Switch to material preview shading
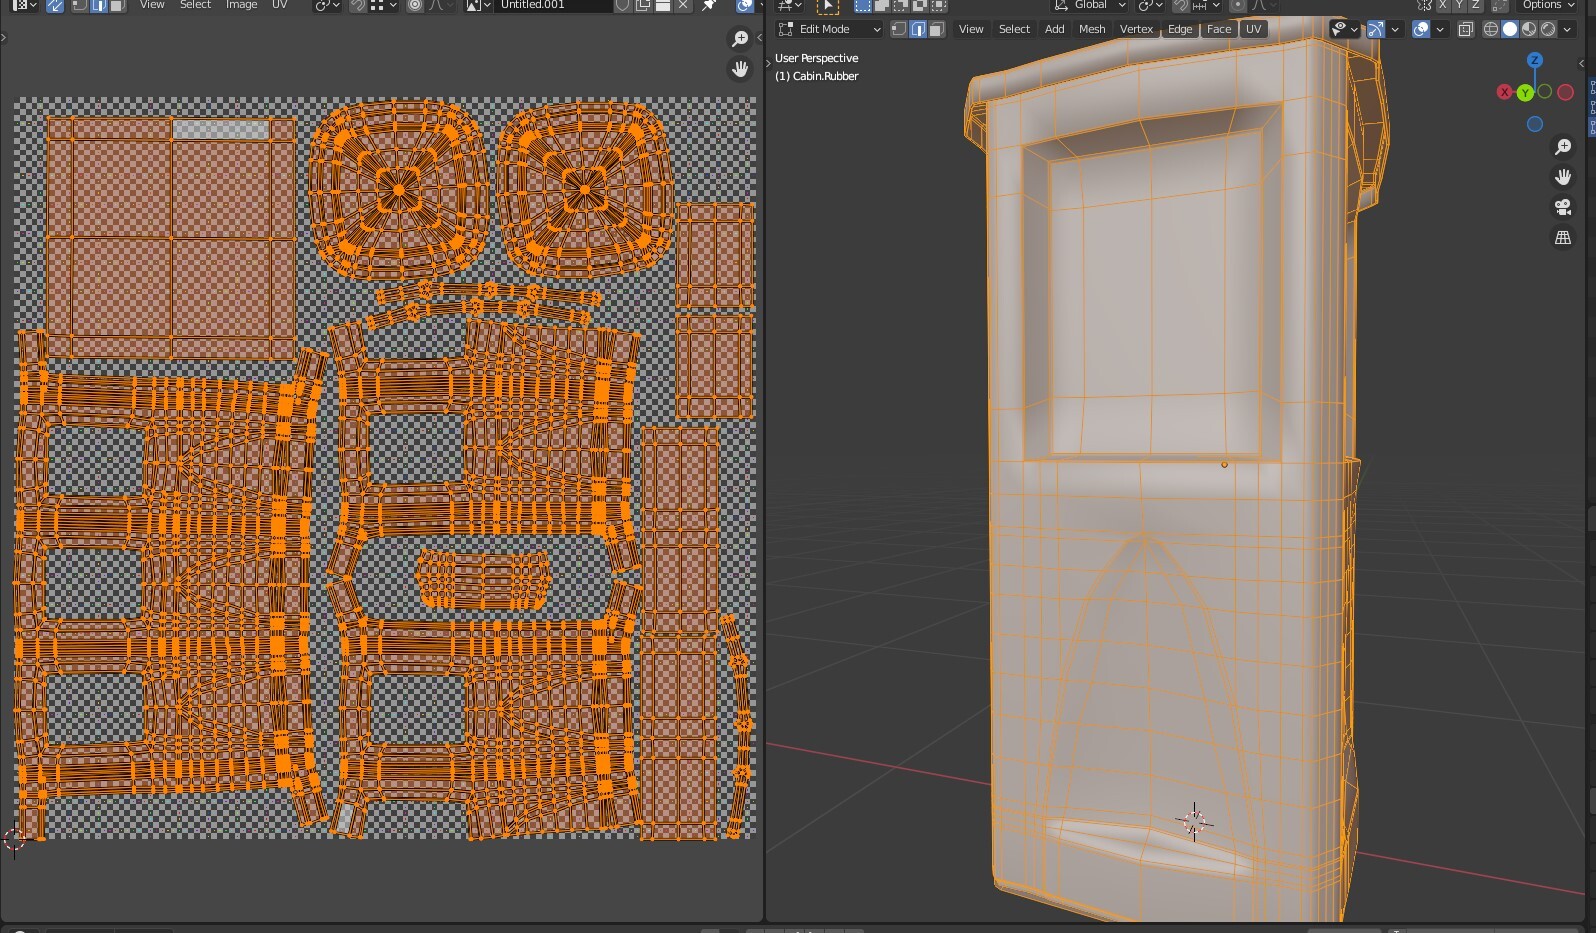Screen dimensions: 1596x933 (x=1529, y=29)
